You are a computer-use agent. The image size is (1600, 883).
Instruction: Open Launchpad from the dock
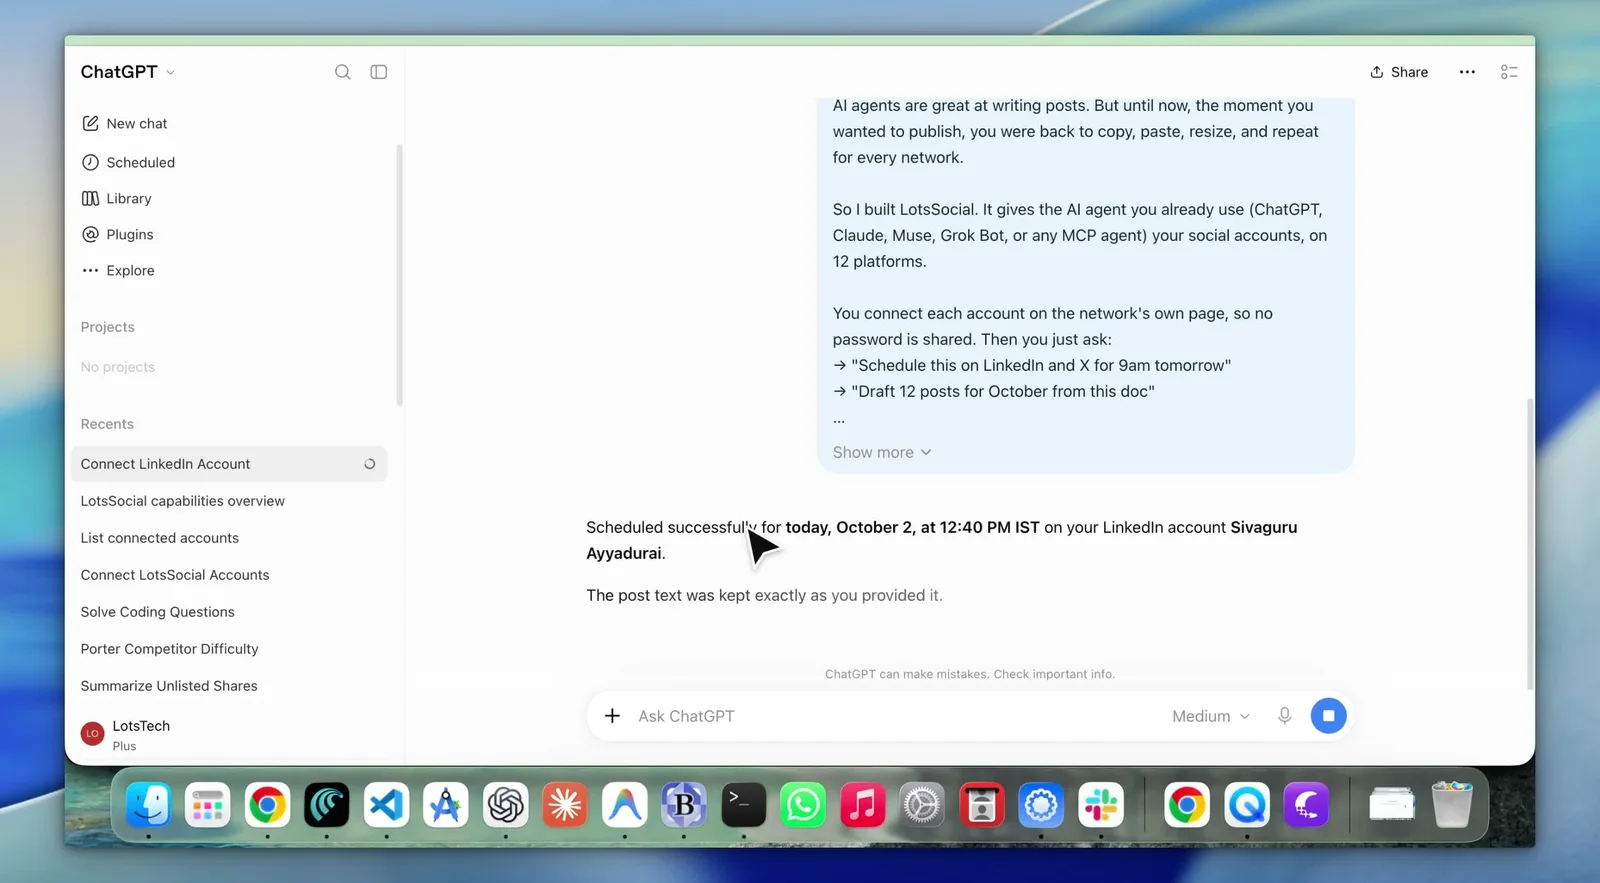coord(208,805)
